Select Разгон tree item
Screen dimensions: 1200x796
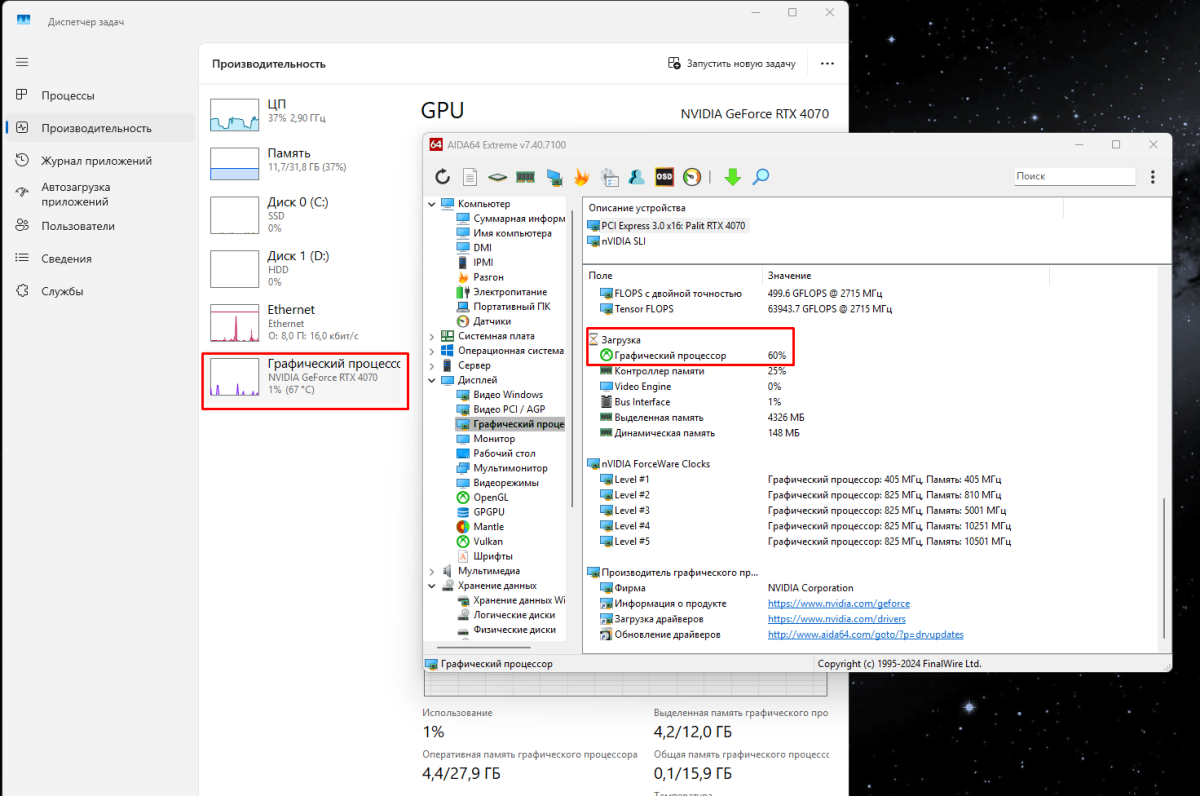click(x=480, y=277)
